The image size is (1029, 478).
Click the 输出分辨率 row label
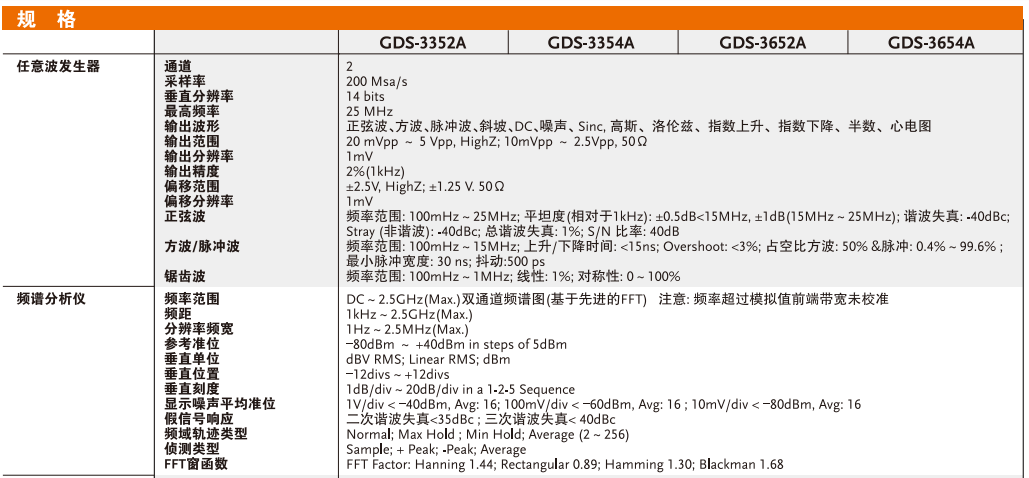coord(198,157)
